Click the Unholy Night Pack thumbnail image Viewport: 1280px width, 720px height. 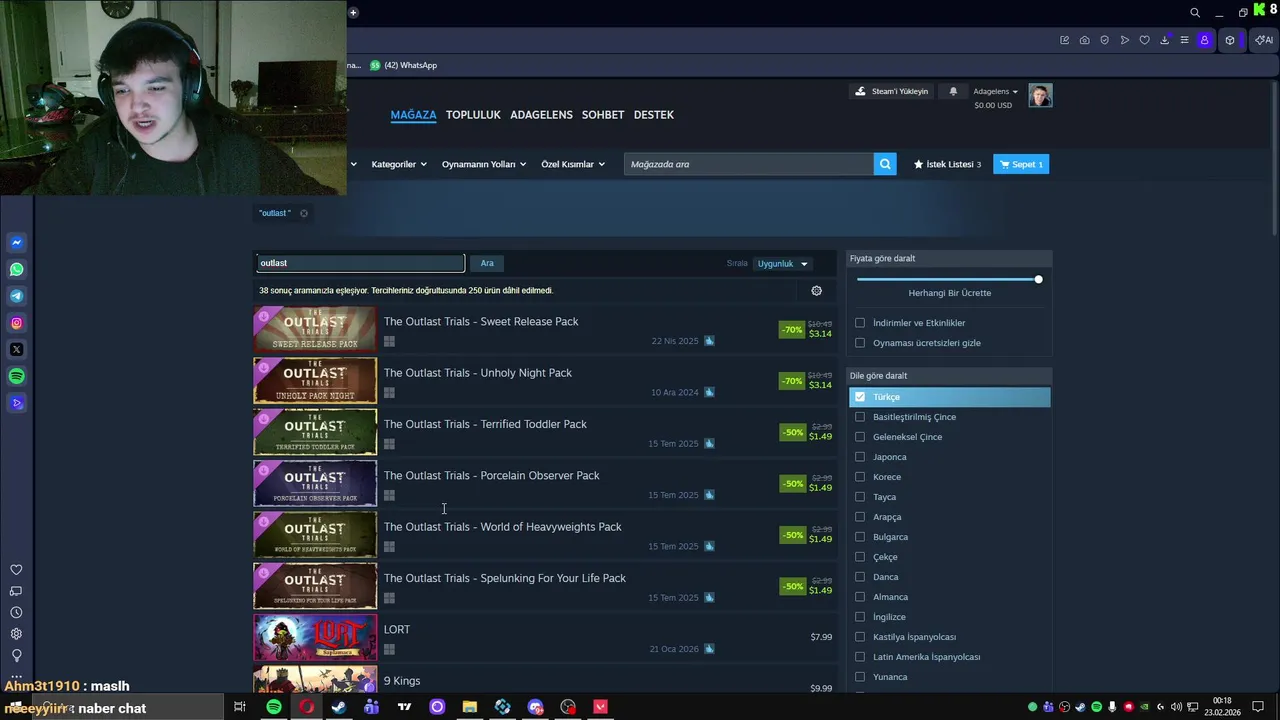(315, 381)
